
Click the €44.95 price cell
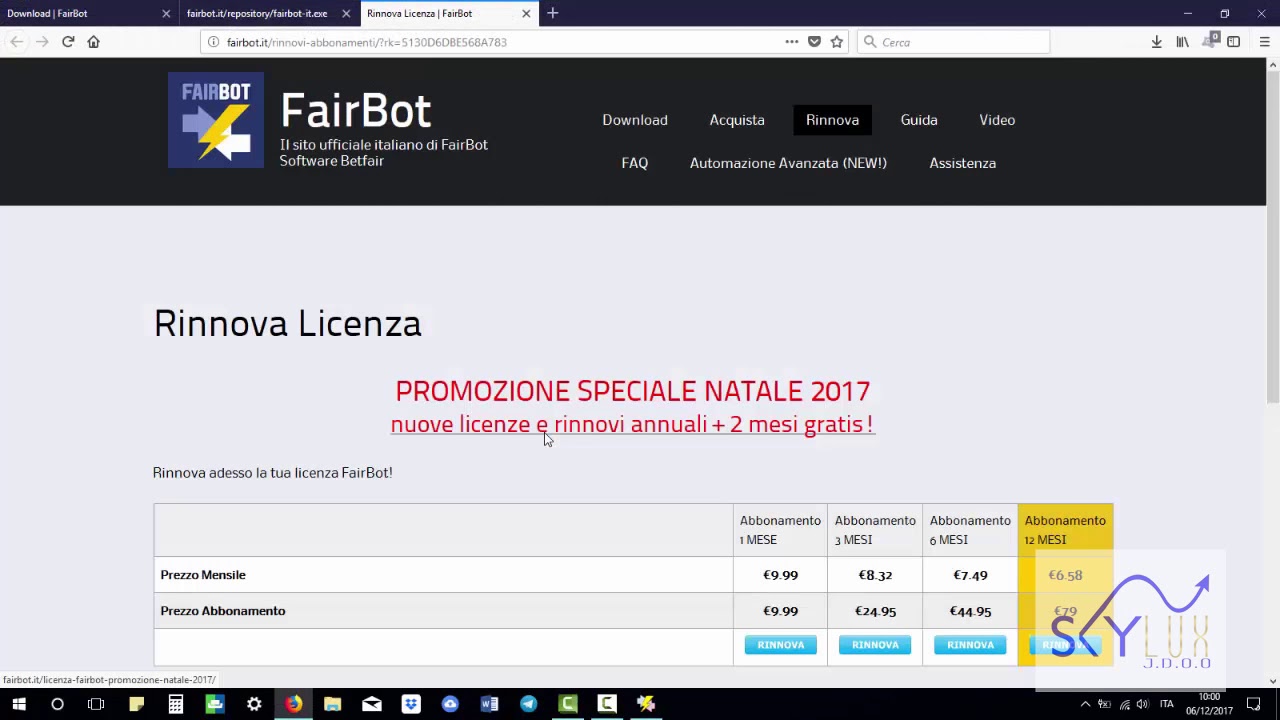pyautogui.click(x=970, y=611)
